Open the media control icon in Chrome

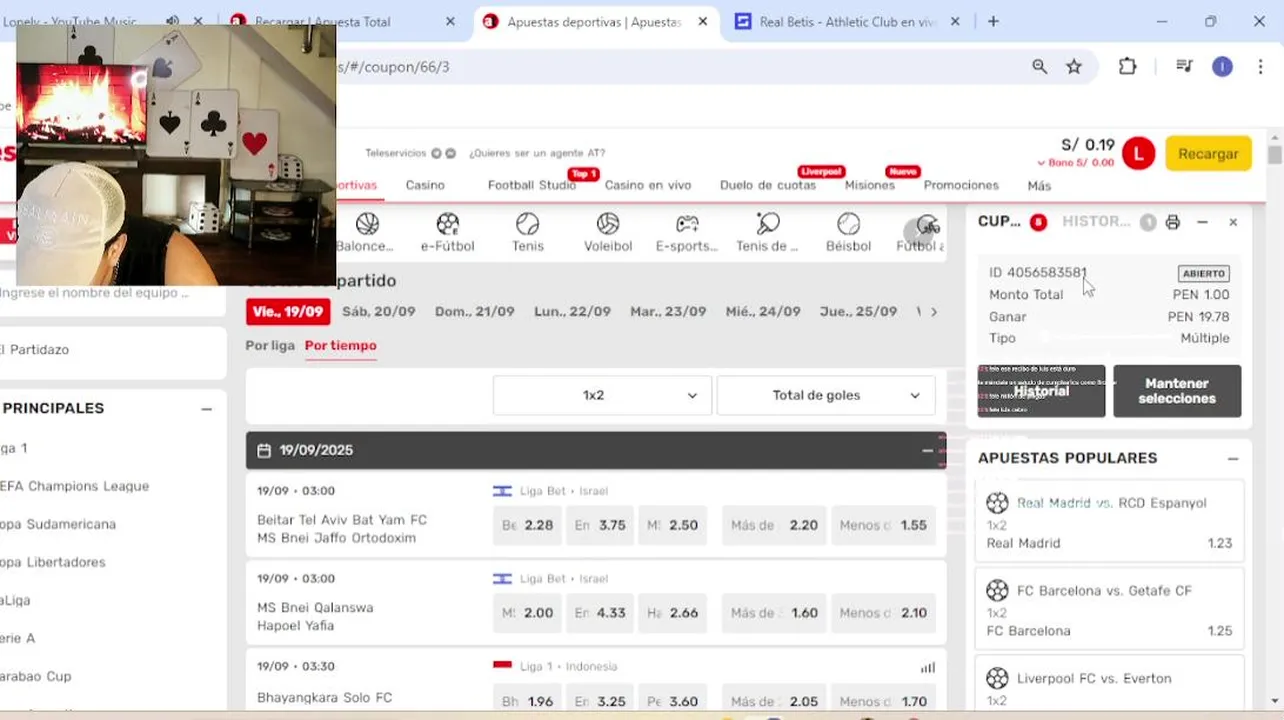coord(1185,66)
